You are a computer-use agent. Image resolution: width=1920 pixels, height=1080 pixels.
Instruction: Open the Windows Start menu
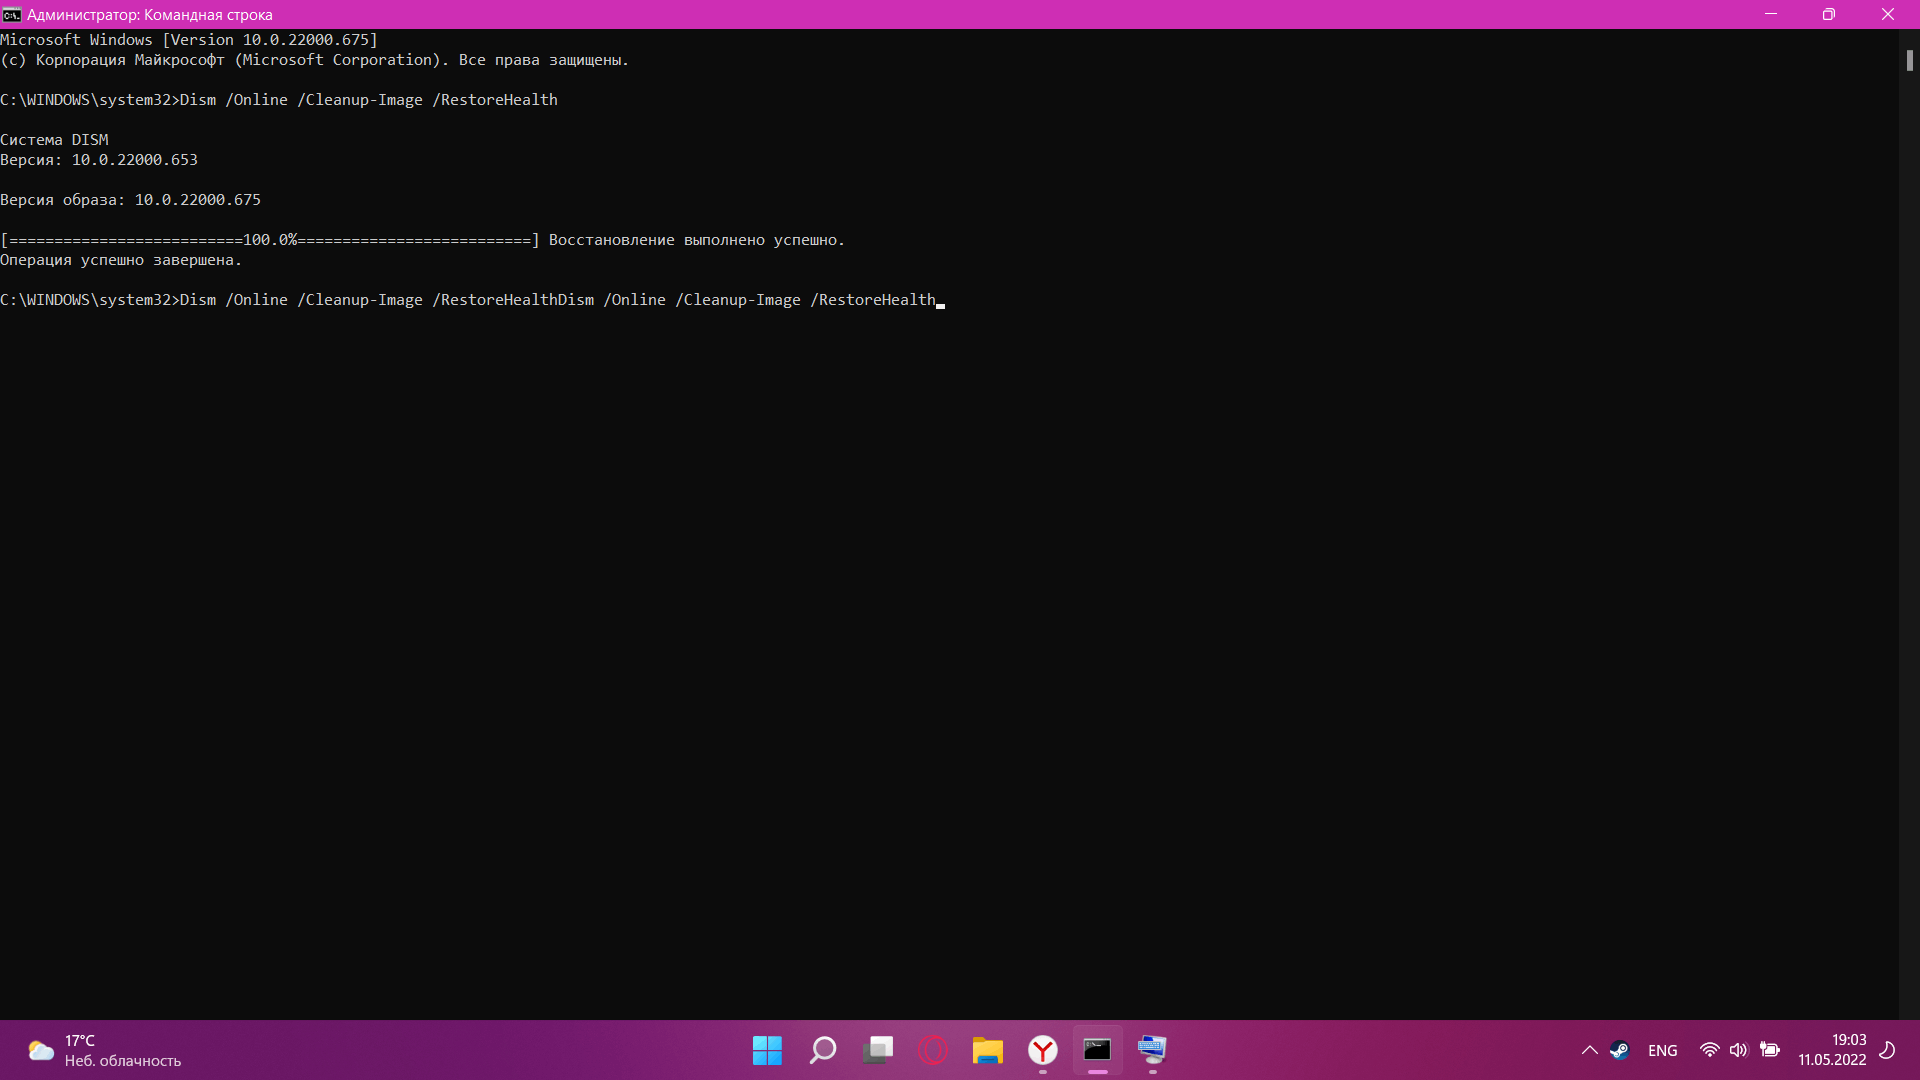[x=767, y=1050]
